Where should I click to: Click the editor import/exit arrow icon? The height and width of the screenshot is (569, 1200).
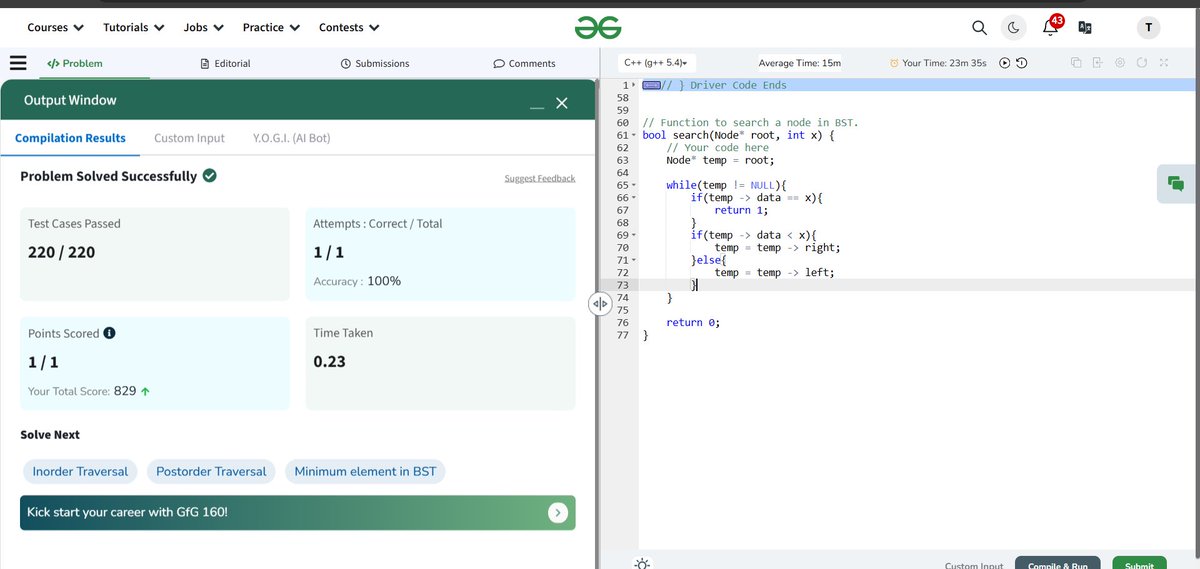point(1097,63)
